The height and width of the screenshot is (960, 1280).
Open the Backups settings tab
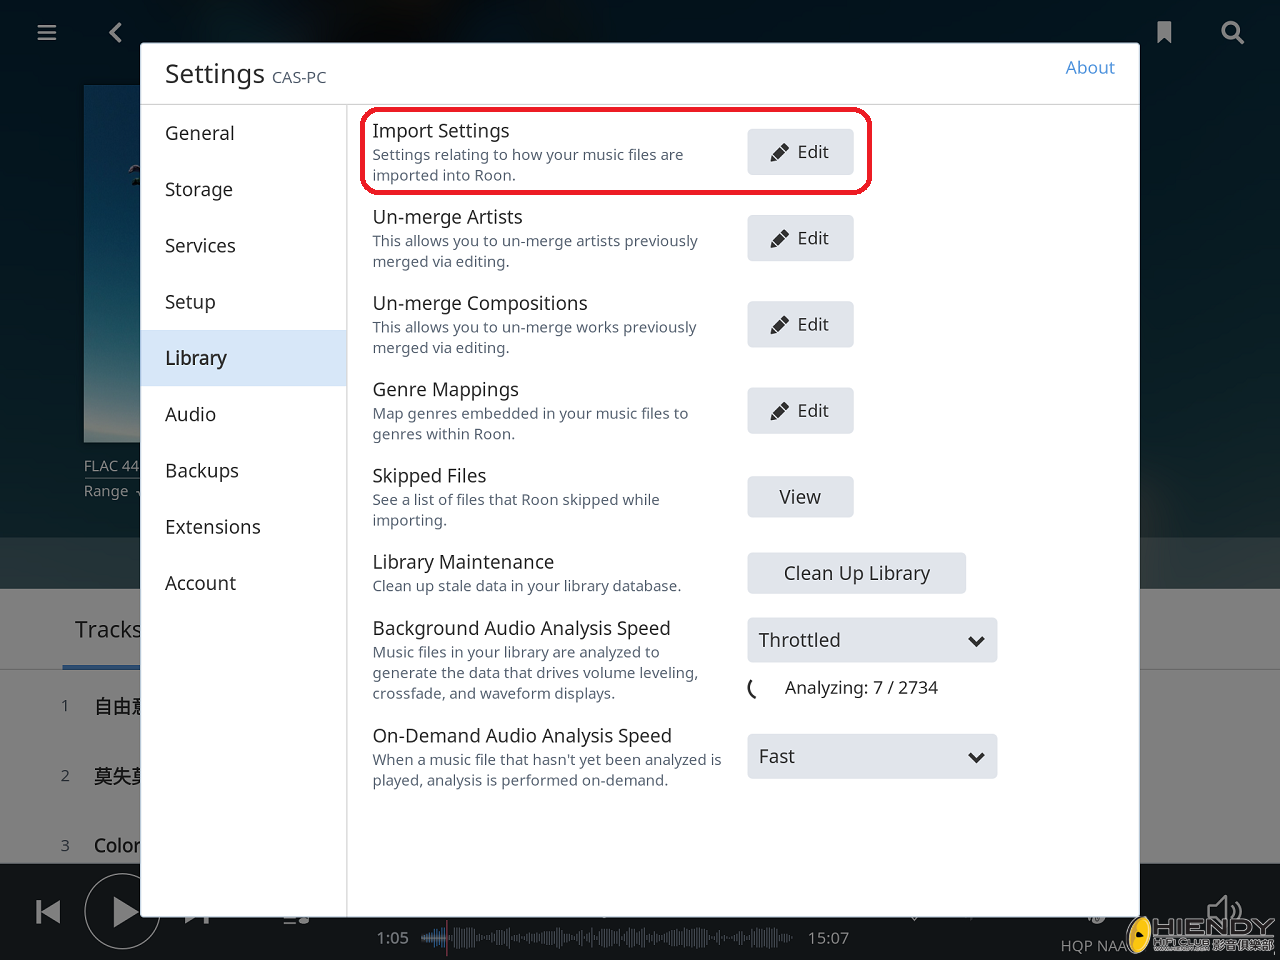(202, 471)
